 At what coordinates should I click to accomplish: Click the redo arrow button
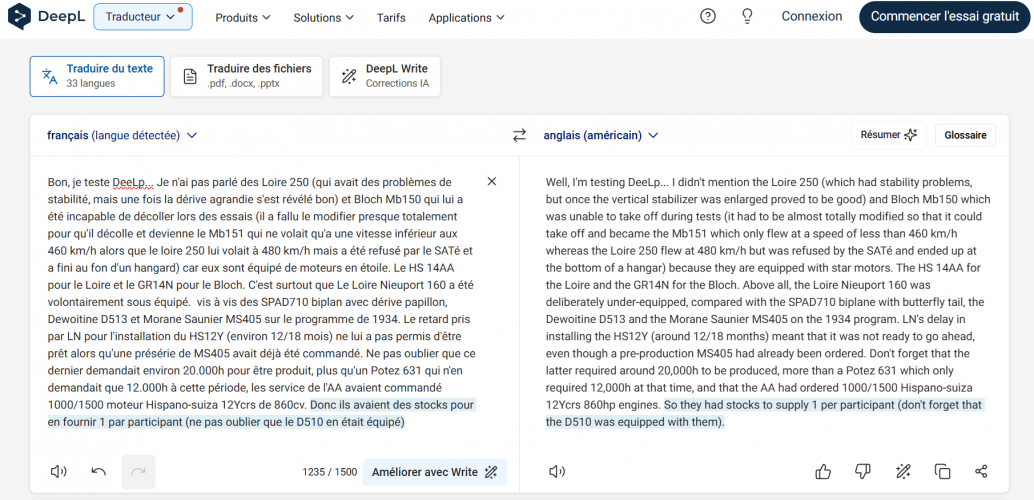click(138, 472)
